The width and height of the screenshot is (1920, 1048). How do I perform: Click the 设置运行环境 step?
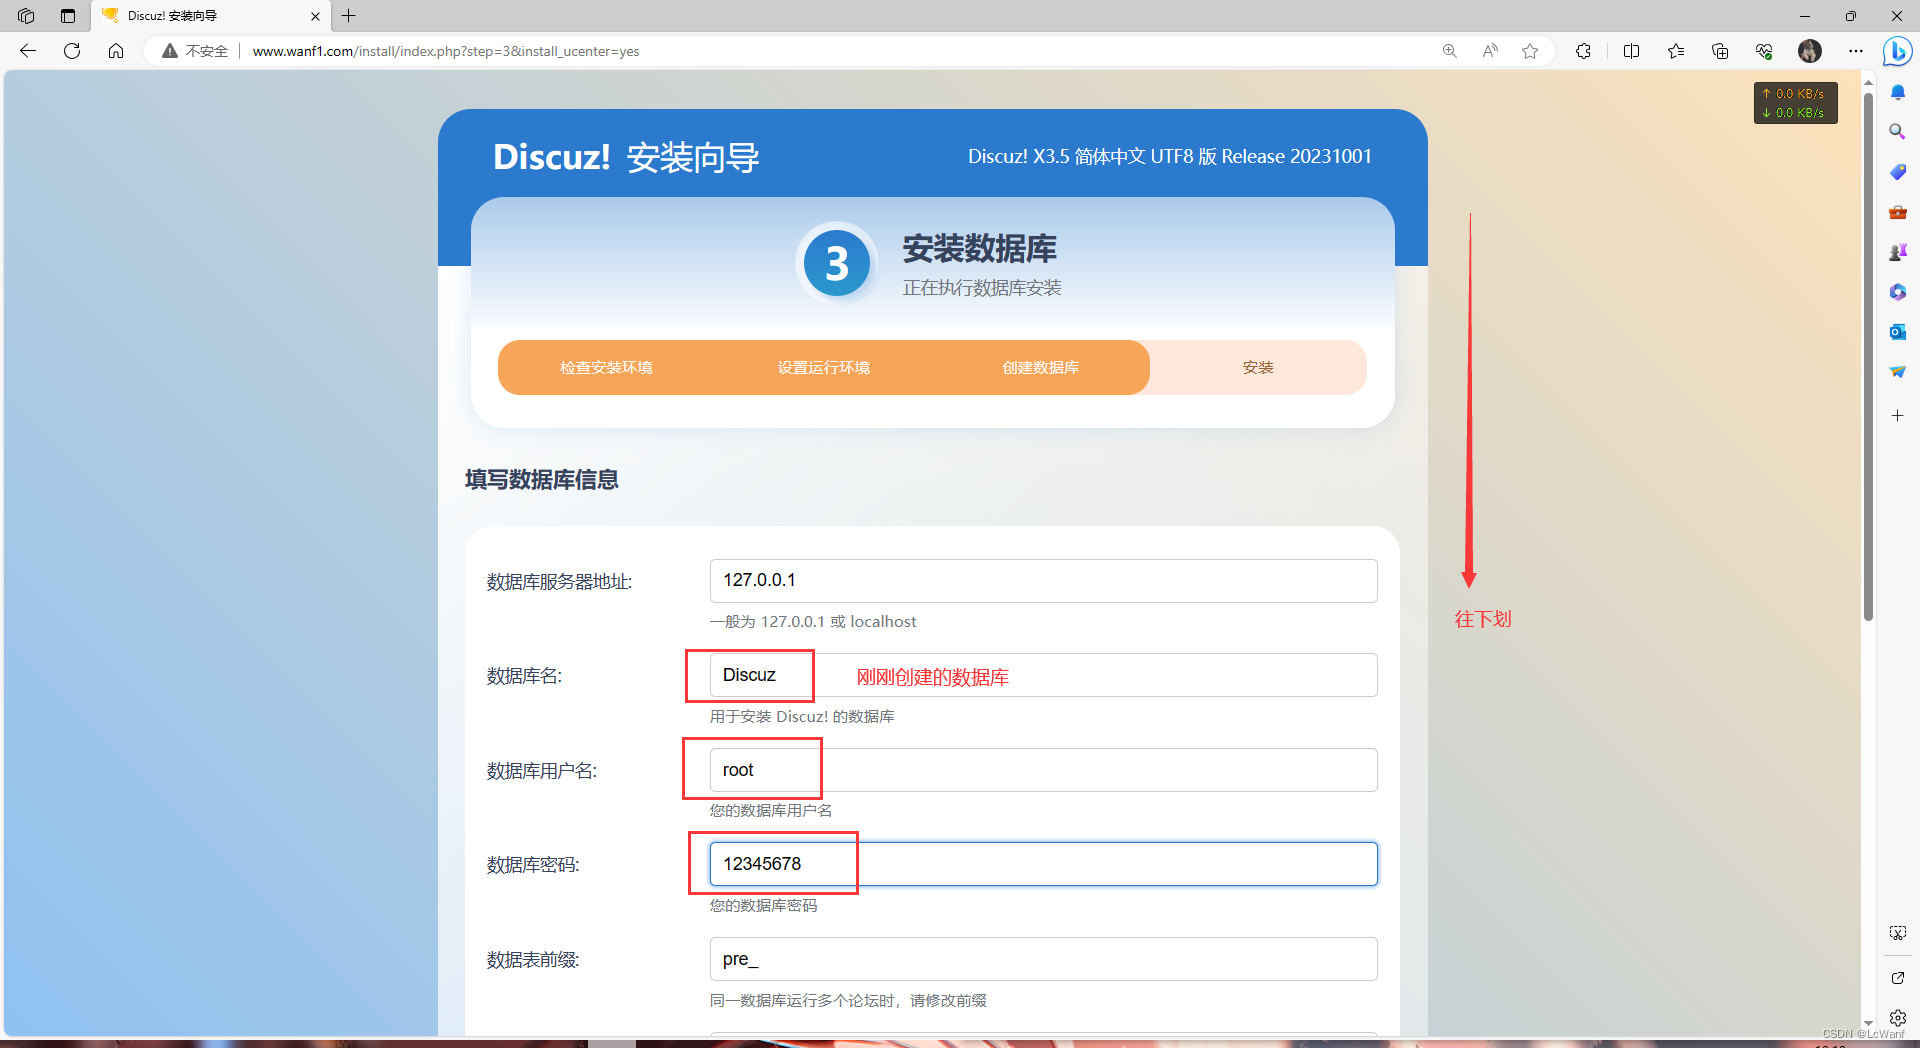824,368
